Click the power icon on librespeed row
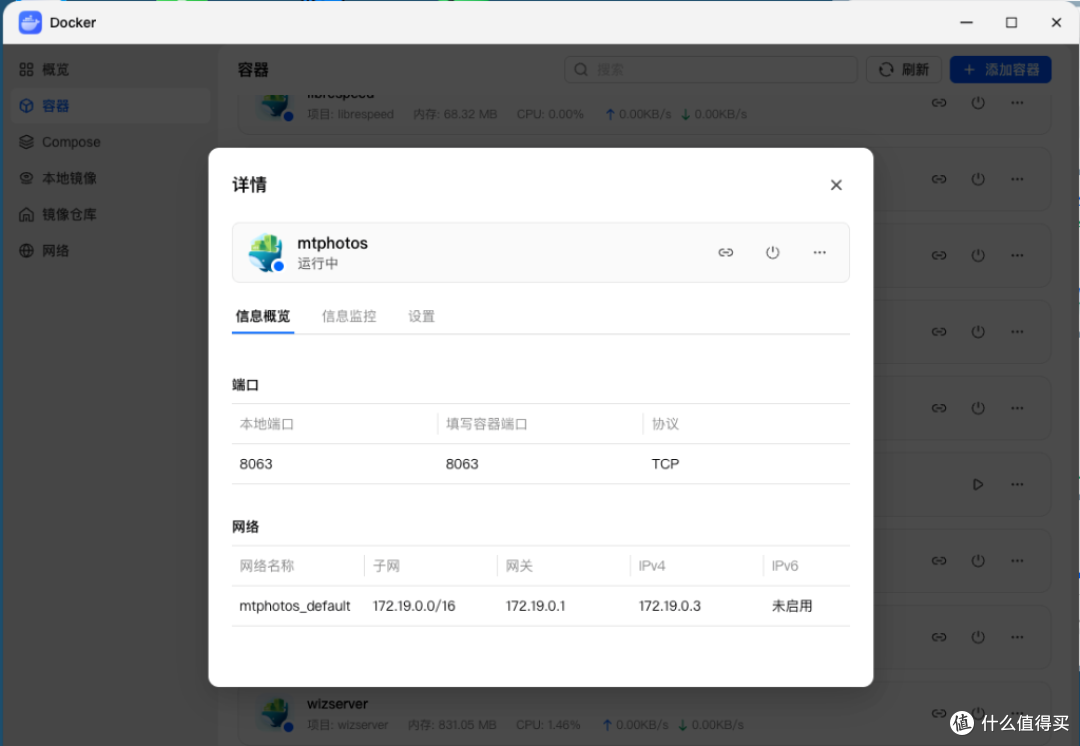 pyautogui.click(x=977, y=103)
